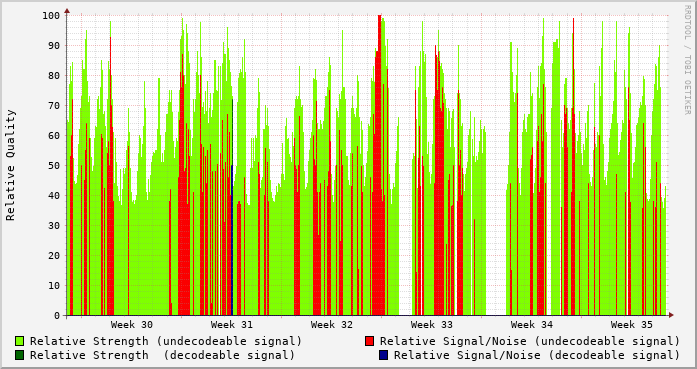Screen dimensions: 697x369
Task: Select the Week 35 axis label
Action: 632,325
